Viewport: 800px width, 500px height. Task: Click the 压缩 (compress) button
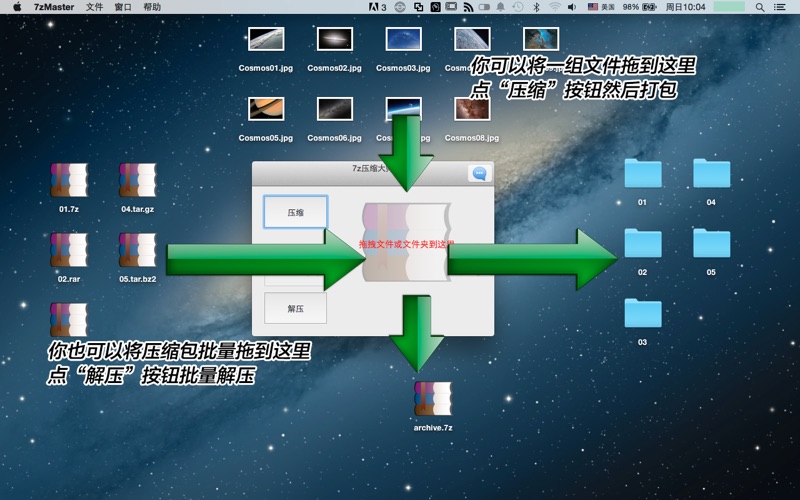pos(295,212)
